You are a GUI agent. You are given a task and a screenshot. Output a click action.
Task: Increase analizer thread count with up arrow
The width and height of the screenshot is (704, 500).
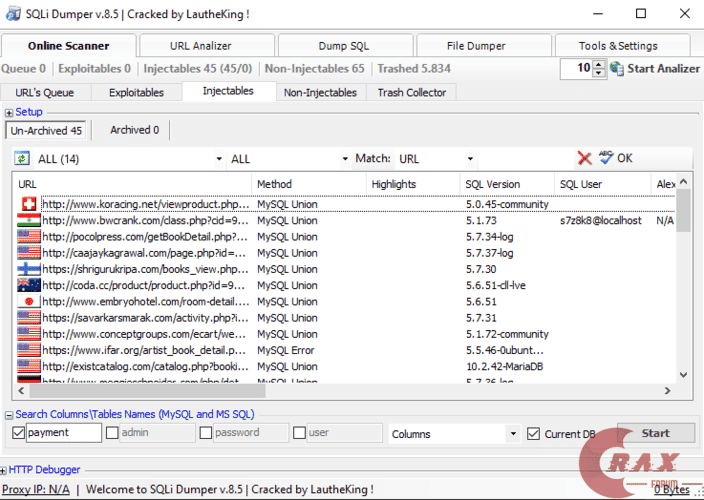tap(598, 65)
